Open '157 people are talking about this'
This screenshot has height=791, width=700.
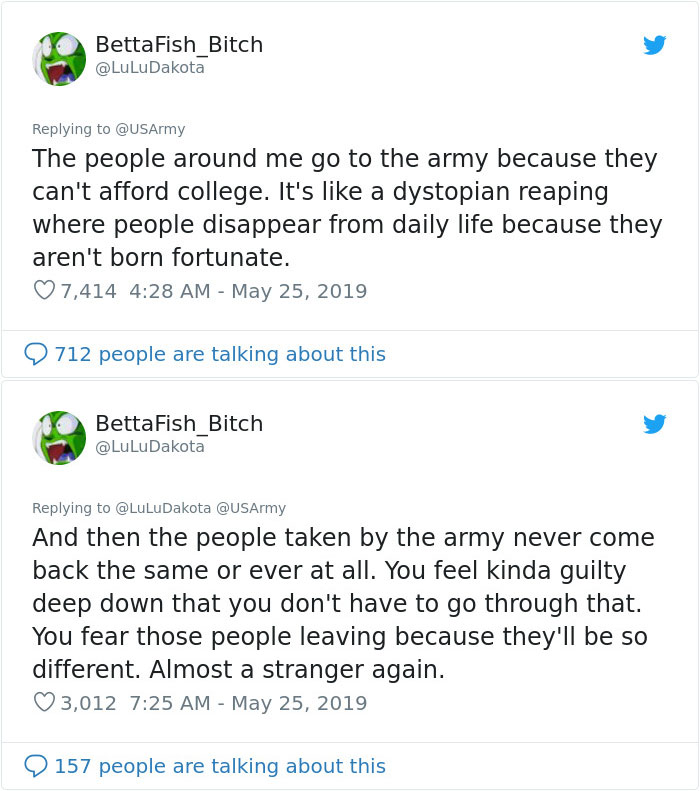[x=219, y=766]
